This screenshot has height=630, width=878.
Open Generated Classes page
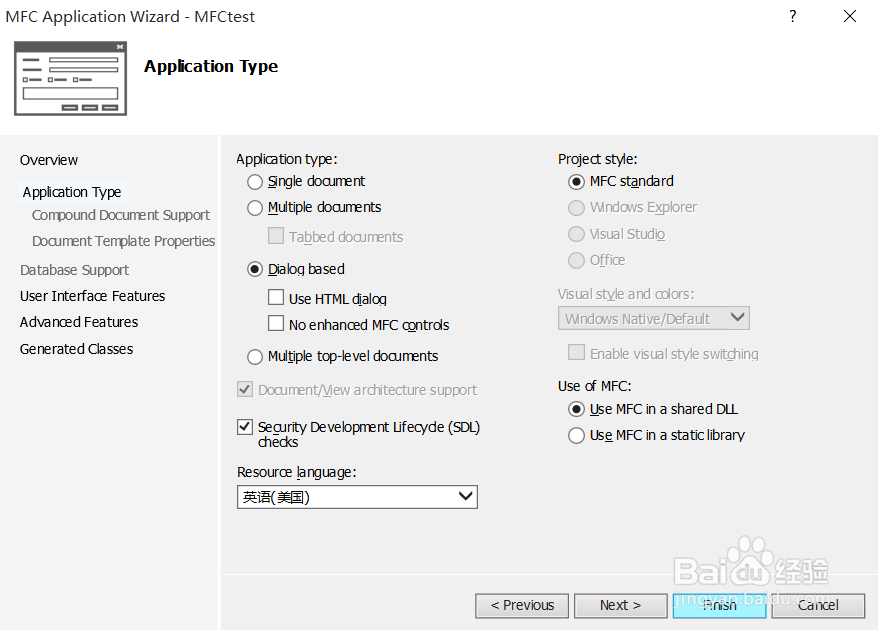(76, 349)
